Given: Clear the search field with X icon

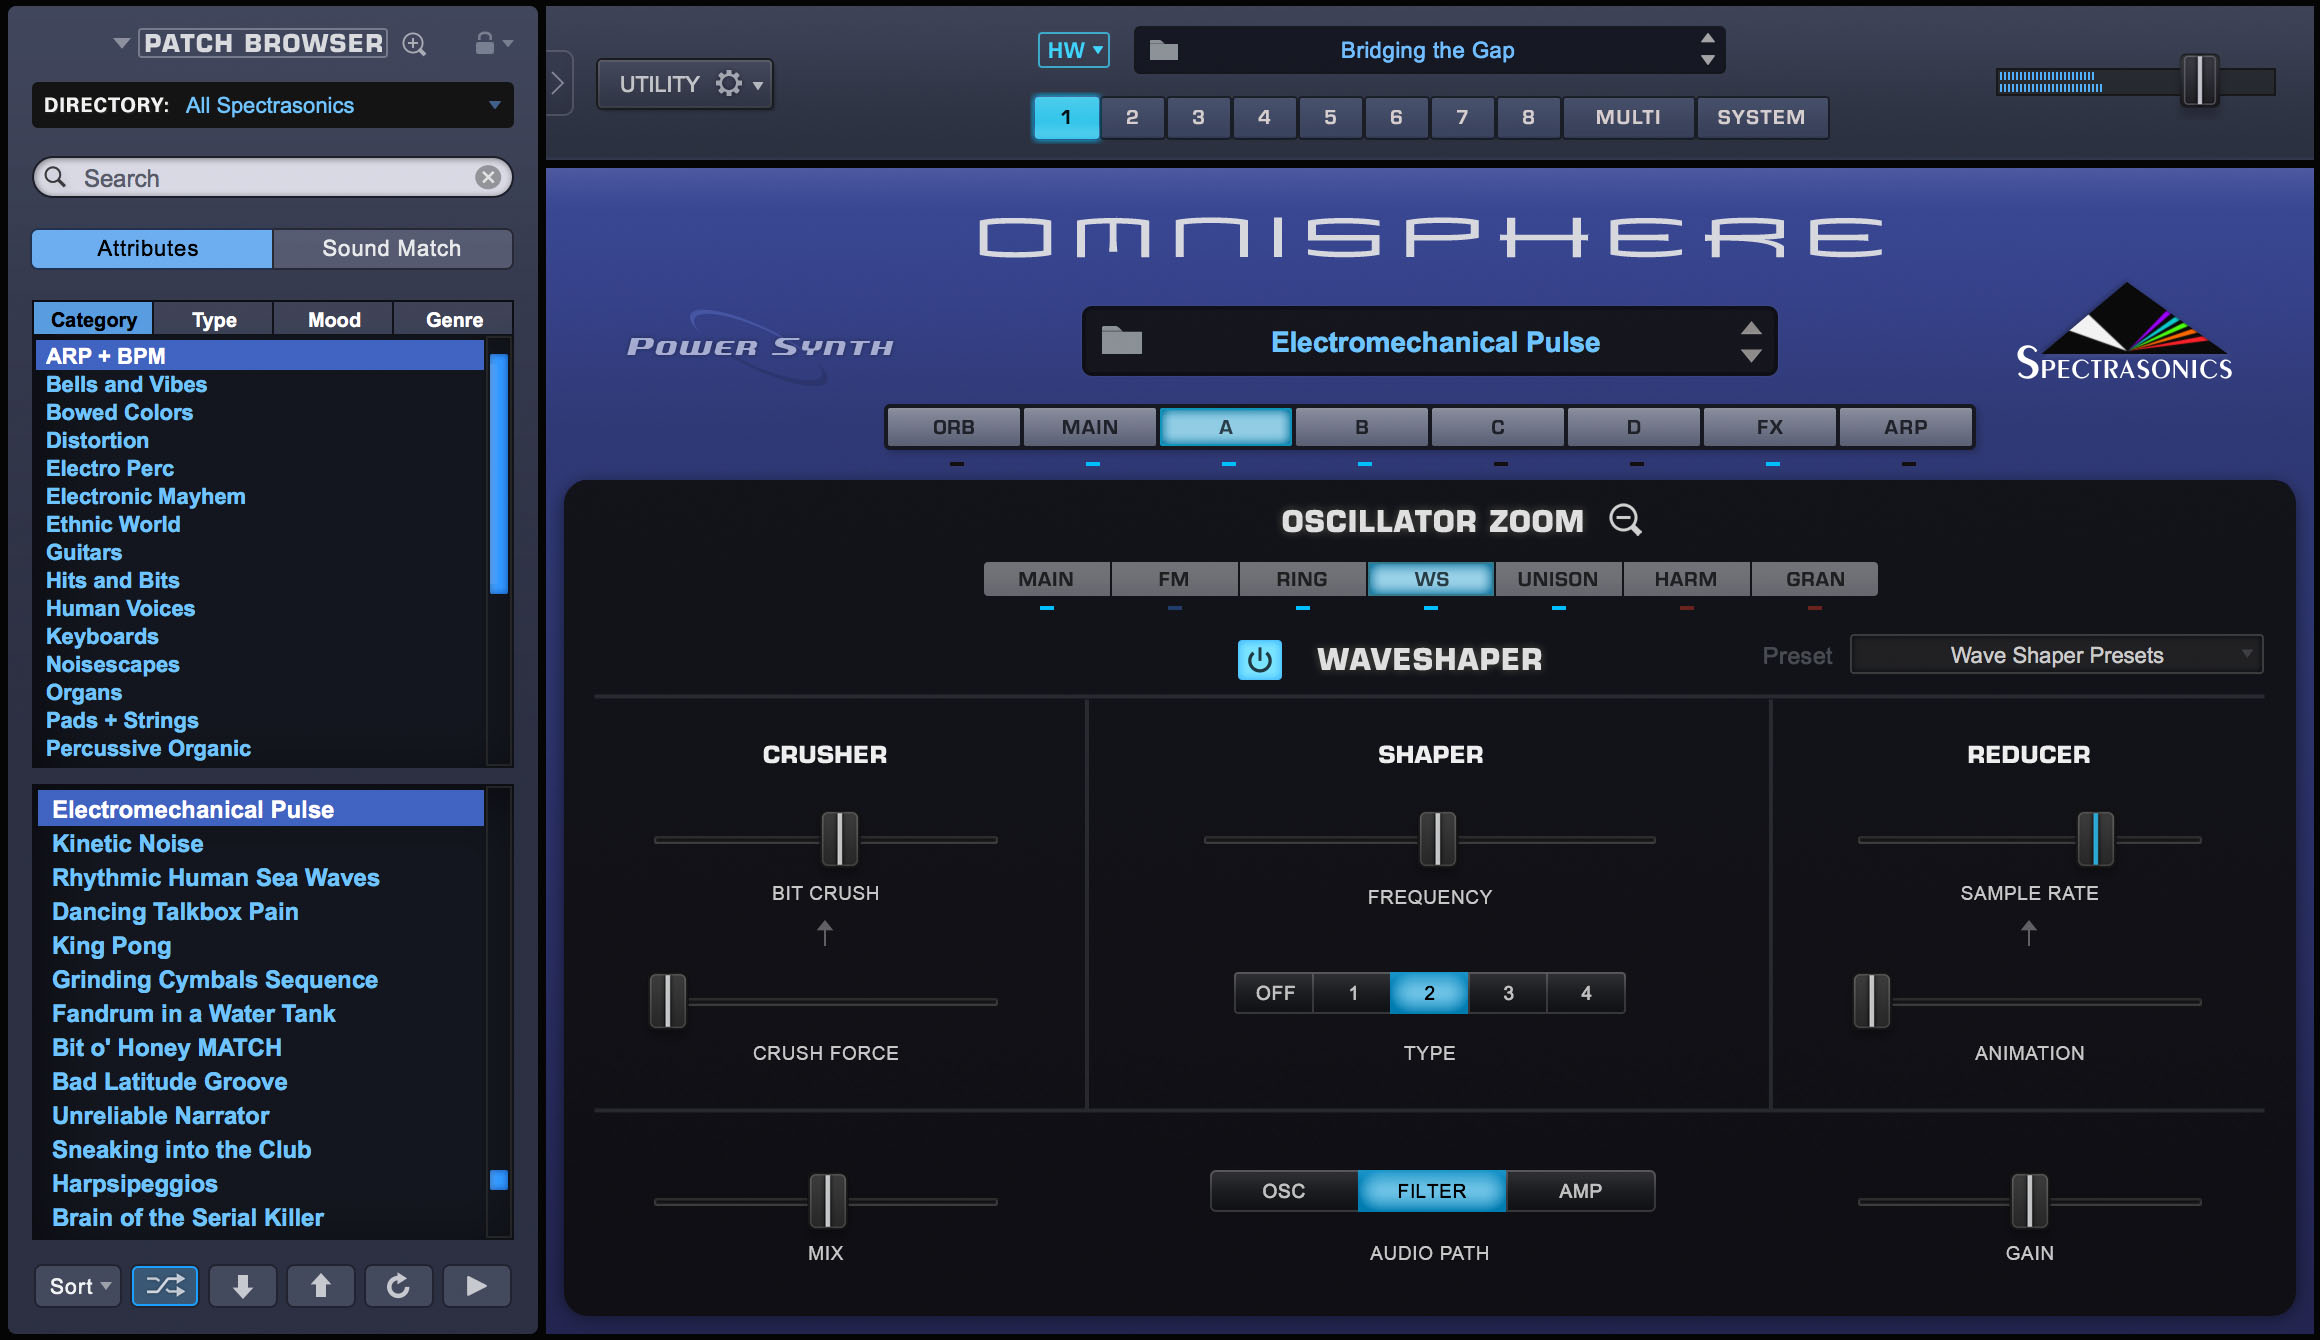Looking at the screenshot, I should point(488,177).
